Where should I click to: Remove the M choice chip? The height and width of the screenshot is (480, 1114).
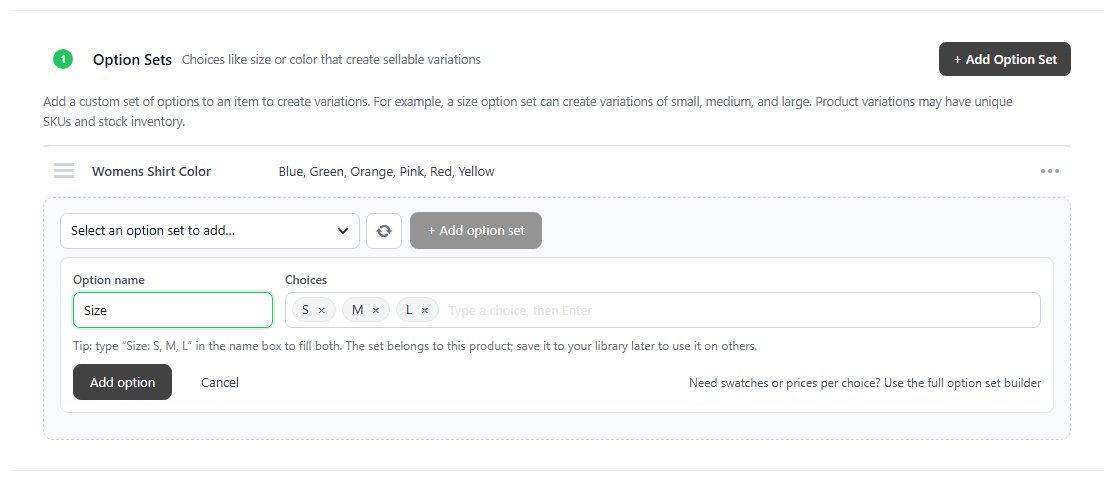pyautogui.click(x=376, y=310)
